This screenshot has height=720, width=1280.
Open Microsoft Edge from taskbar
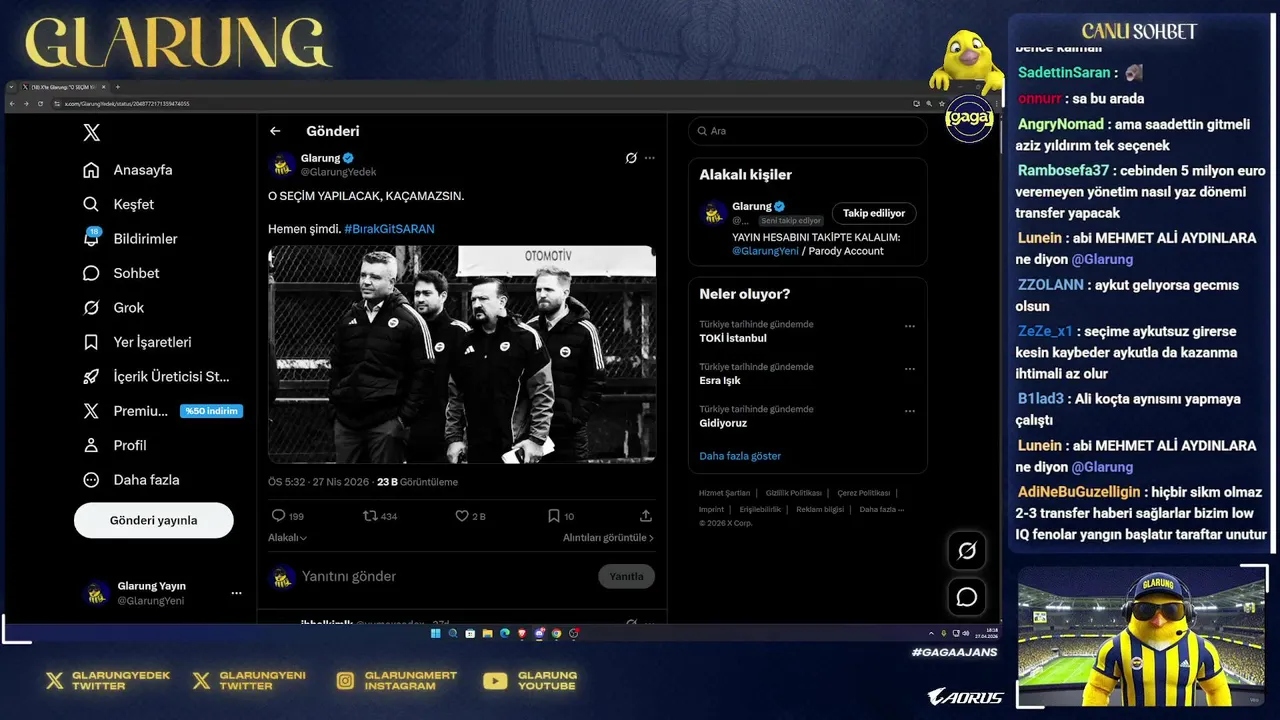(x=505, y=633)
